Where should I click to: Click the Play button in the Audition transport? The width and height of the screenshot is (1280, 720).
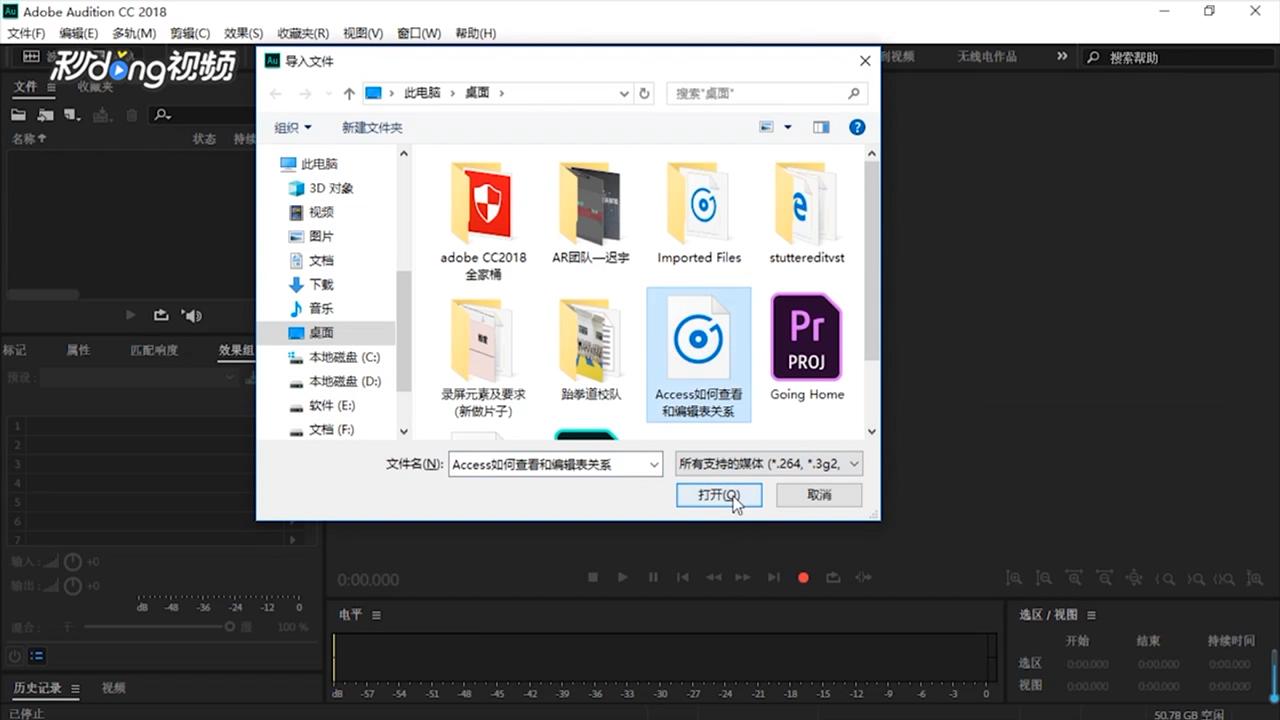coord(623,577)
